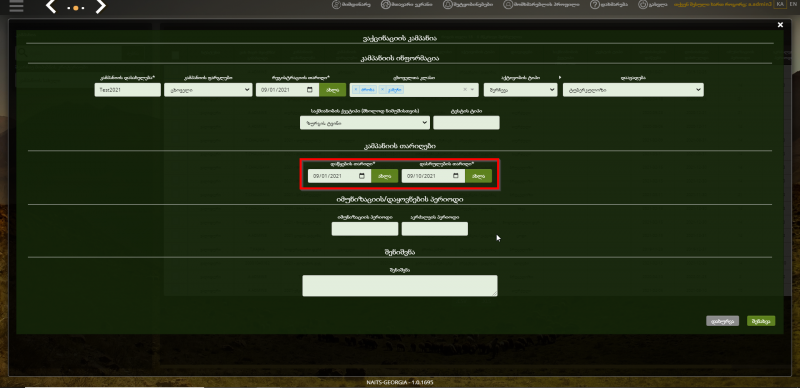The height and width of the screenshot is (388, 800).
Task: Remove the second blue tag in animal class multiselect
Action: coord(382,89)
